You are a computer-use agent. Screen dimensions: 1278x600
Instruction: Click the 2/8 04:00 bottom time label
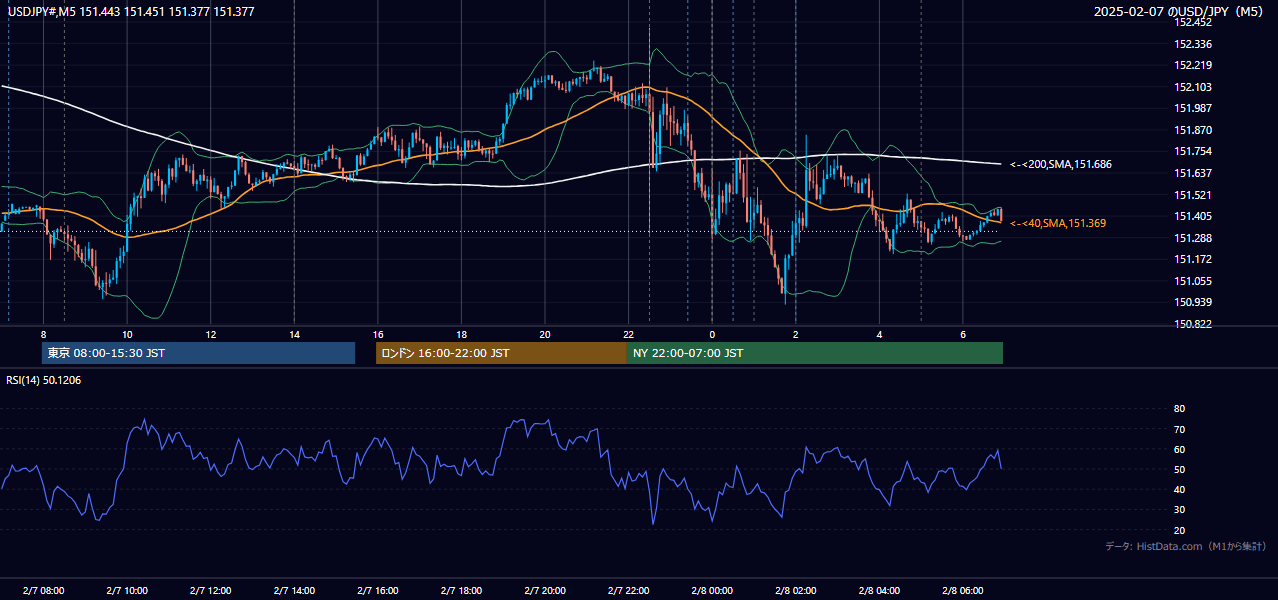879,591
